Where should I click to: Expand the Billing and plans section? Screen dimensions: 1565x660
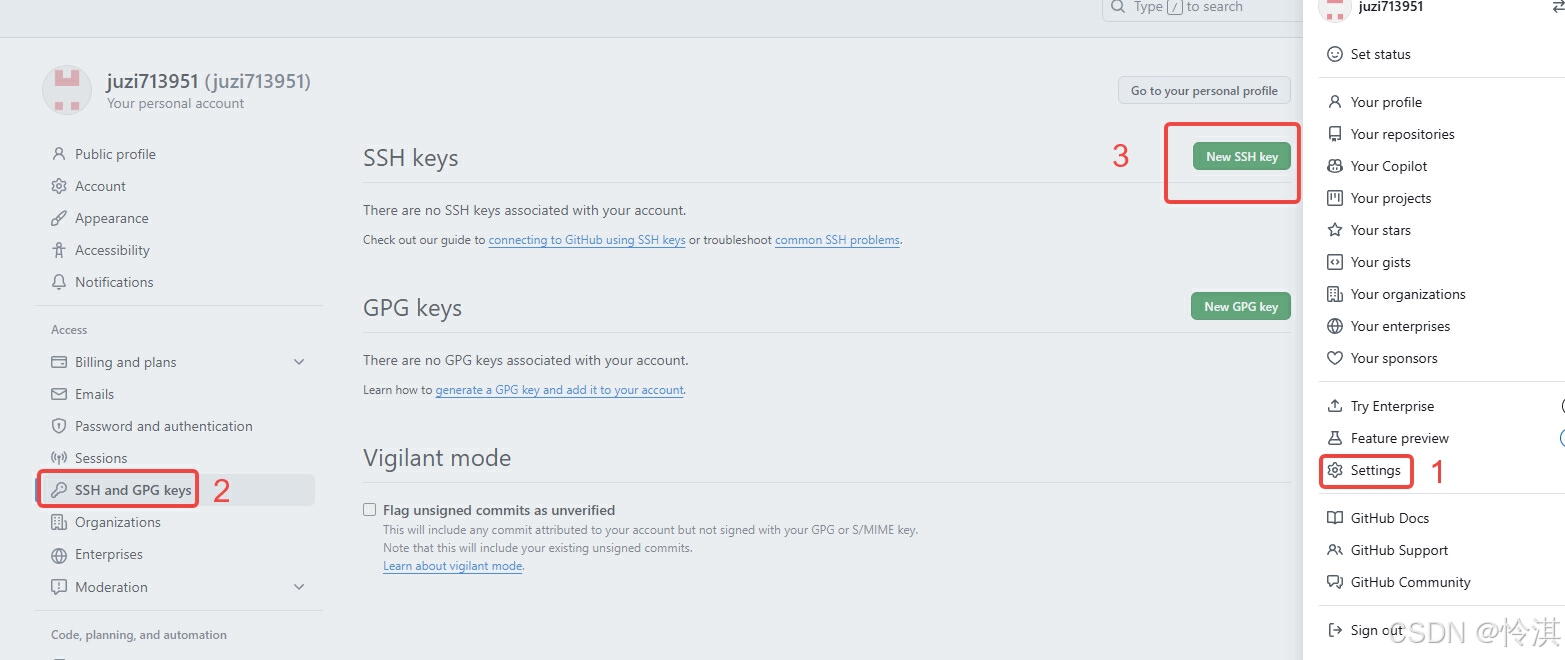point(299,362)
